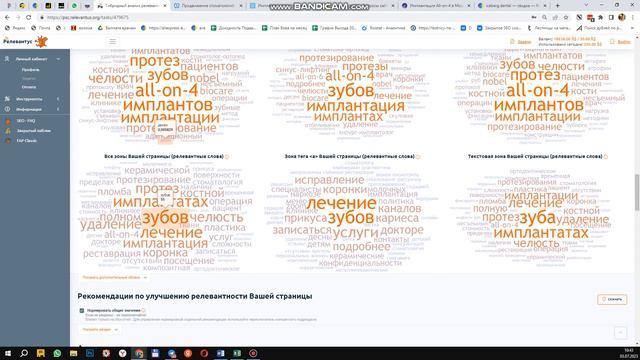Image resolution: width=640 pixels, height=360 pixels.
Task: Click the Задачи link in the header
Action: [x=521, y=42]
